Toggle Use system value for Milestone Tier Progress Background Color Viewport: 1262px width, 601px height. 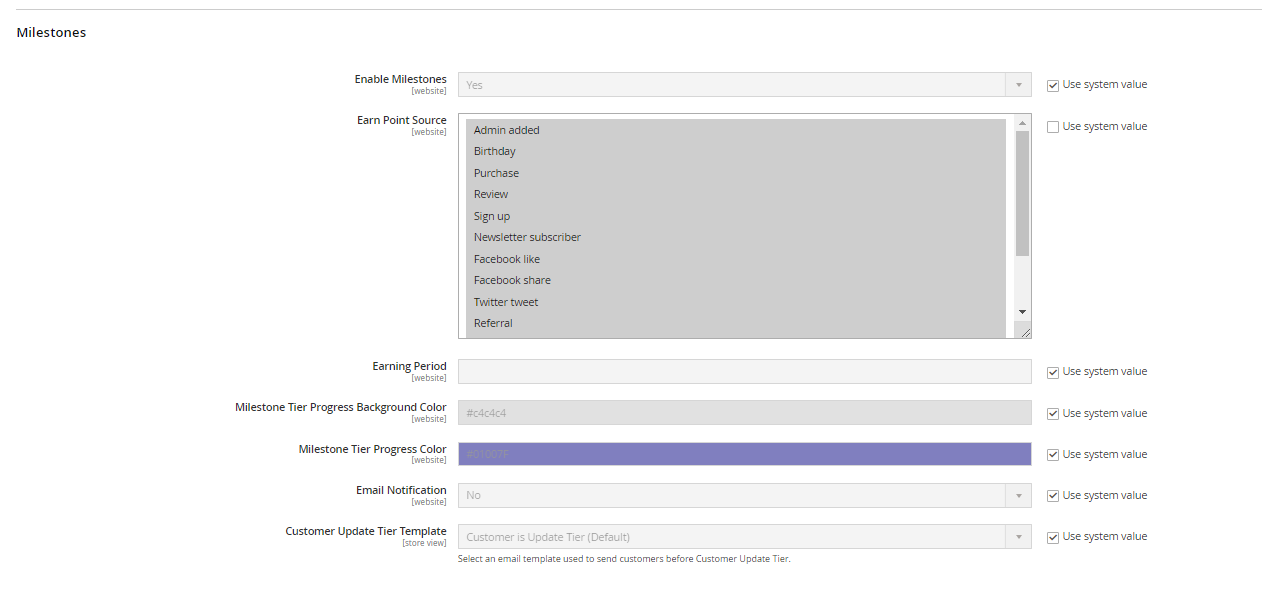(x=1053, y=414)
